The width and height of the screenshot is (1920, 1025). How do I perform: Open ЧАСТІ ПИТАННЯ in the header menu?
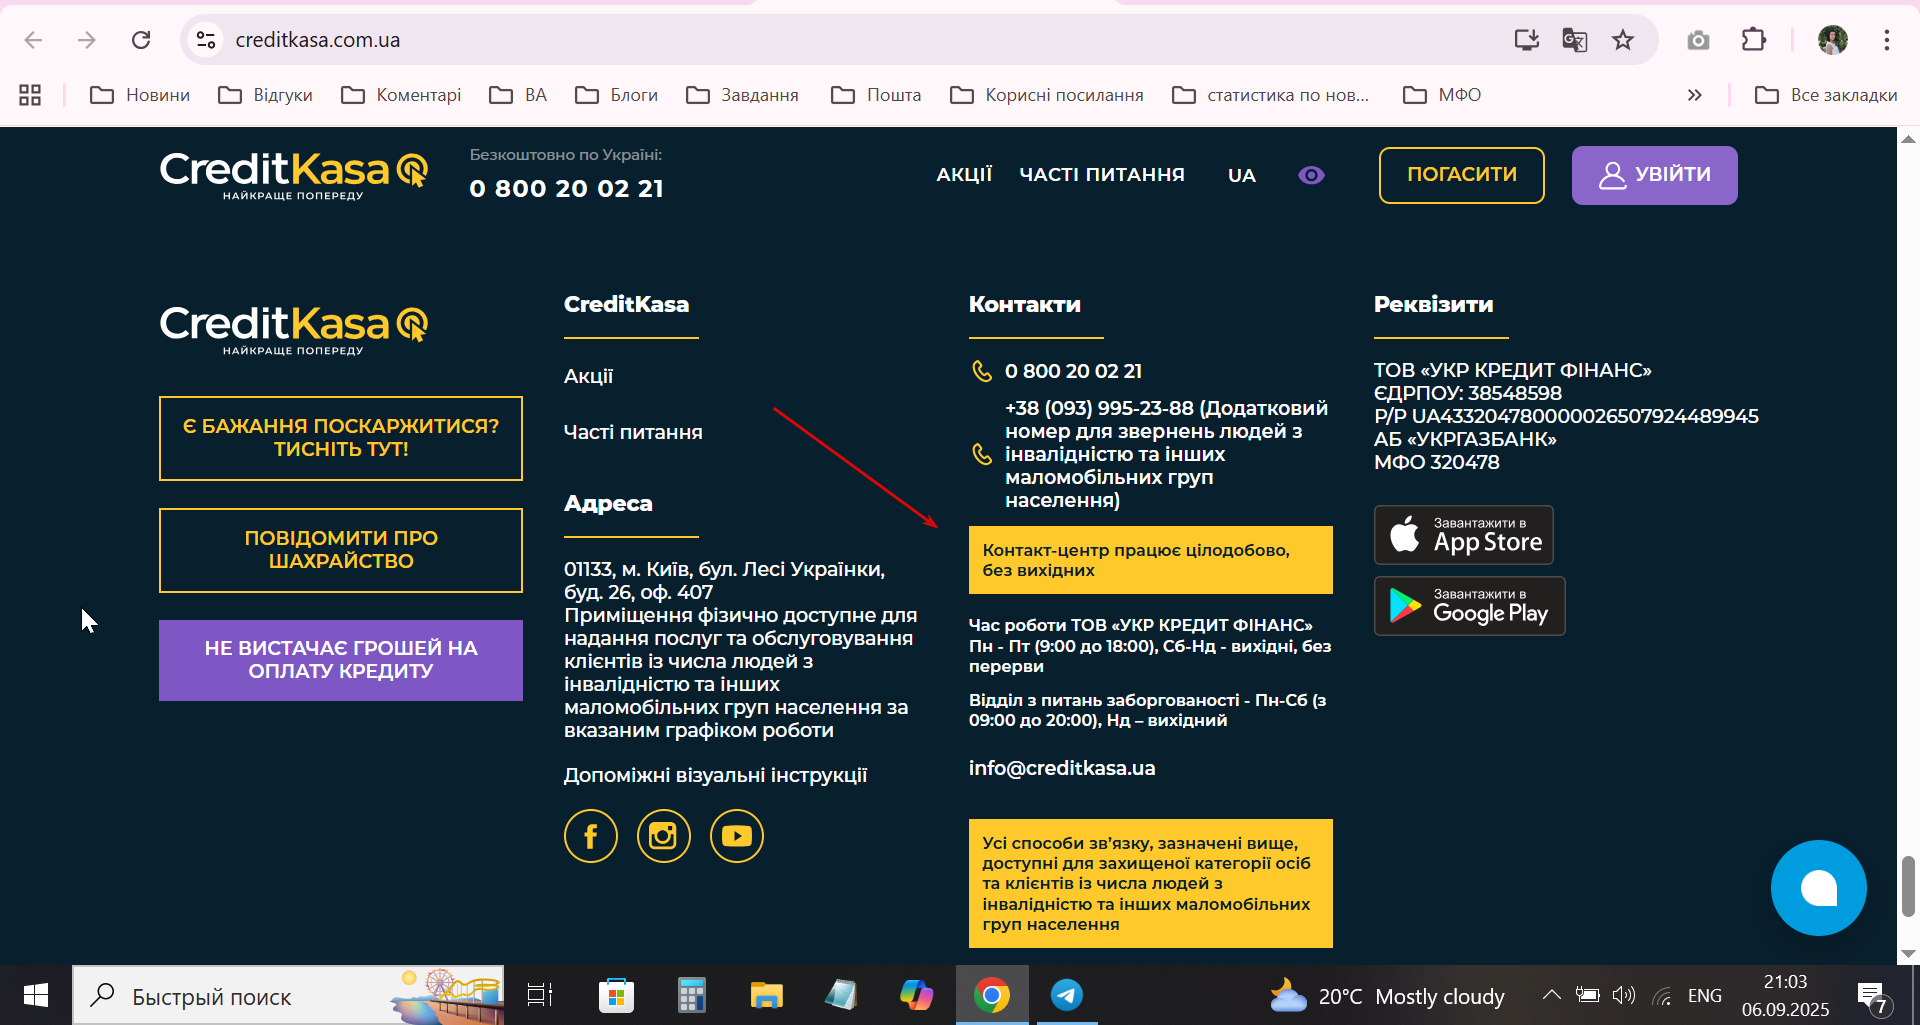tap(1102, 175)
